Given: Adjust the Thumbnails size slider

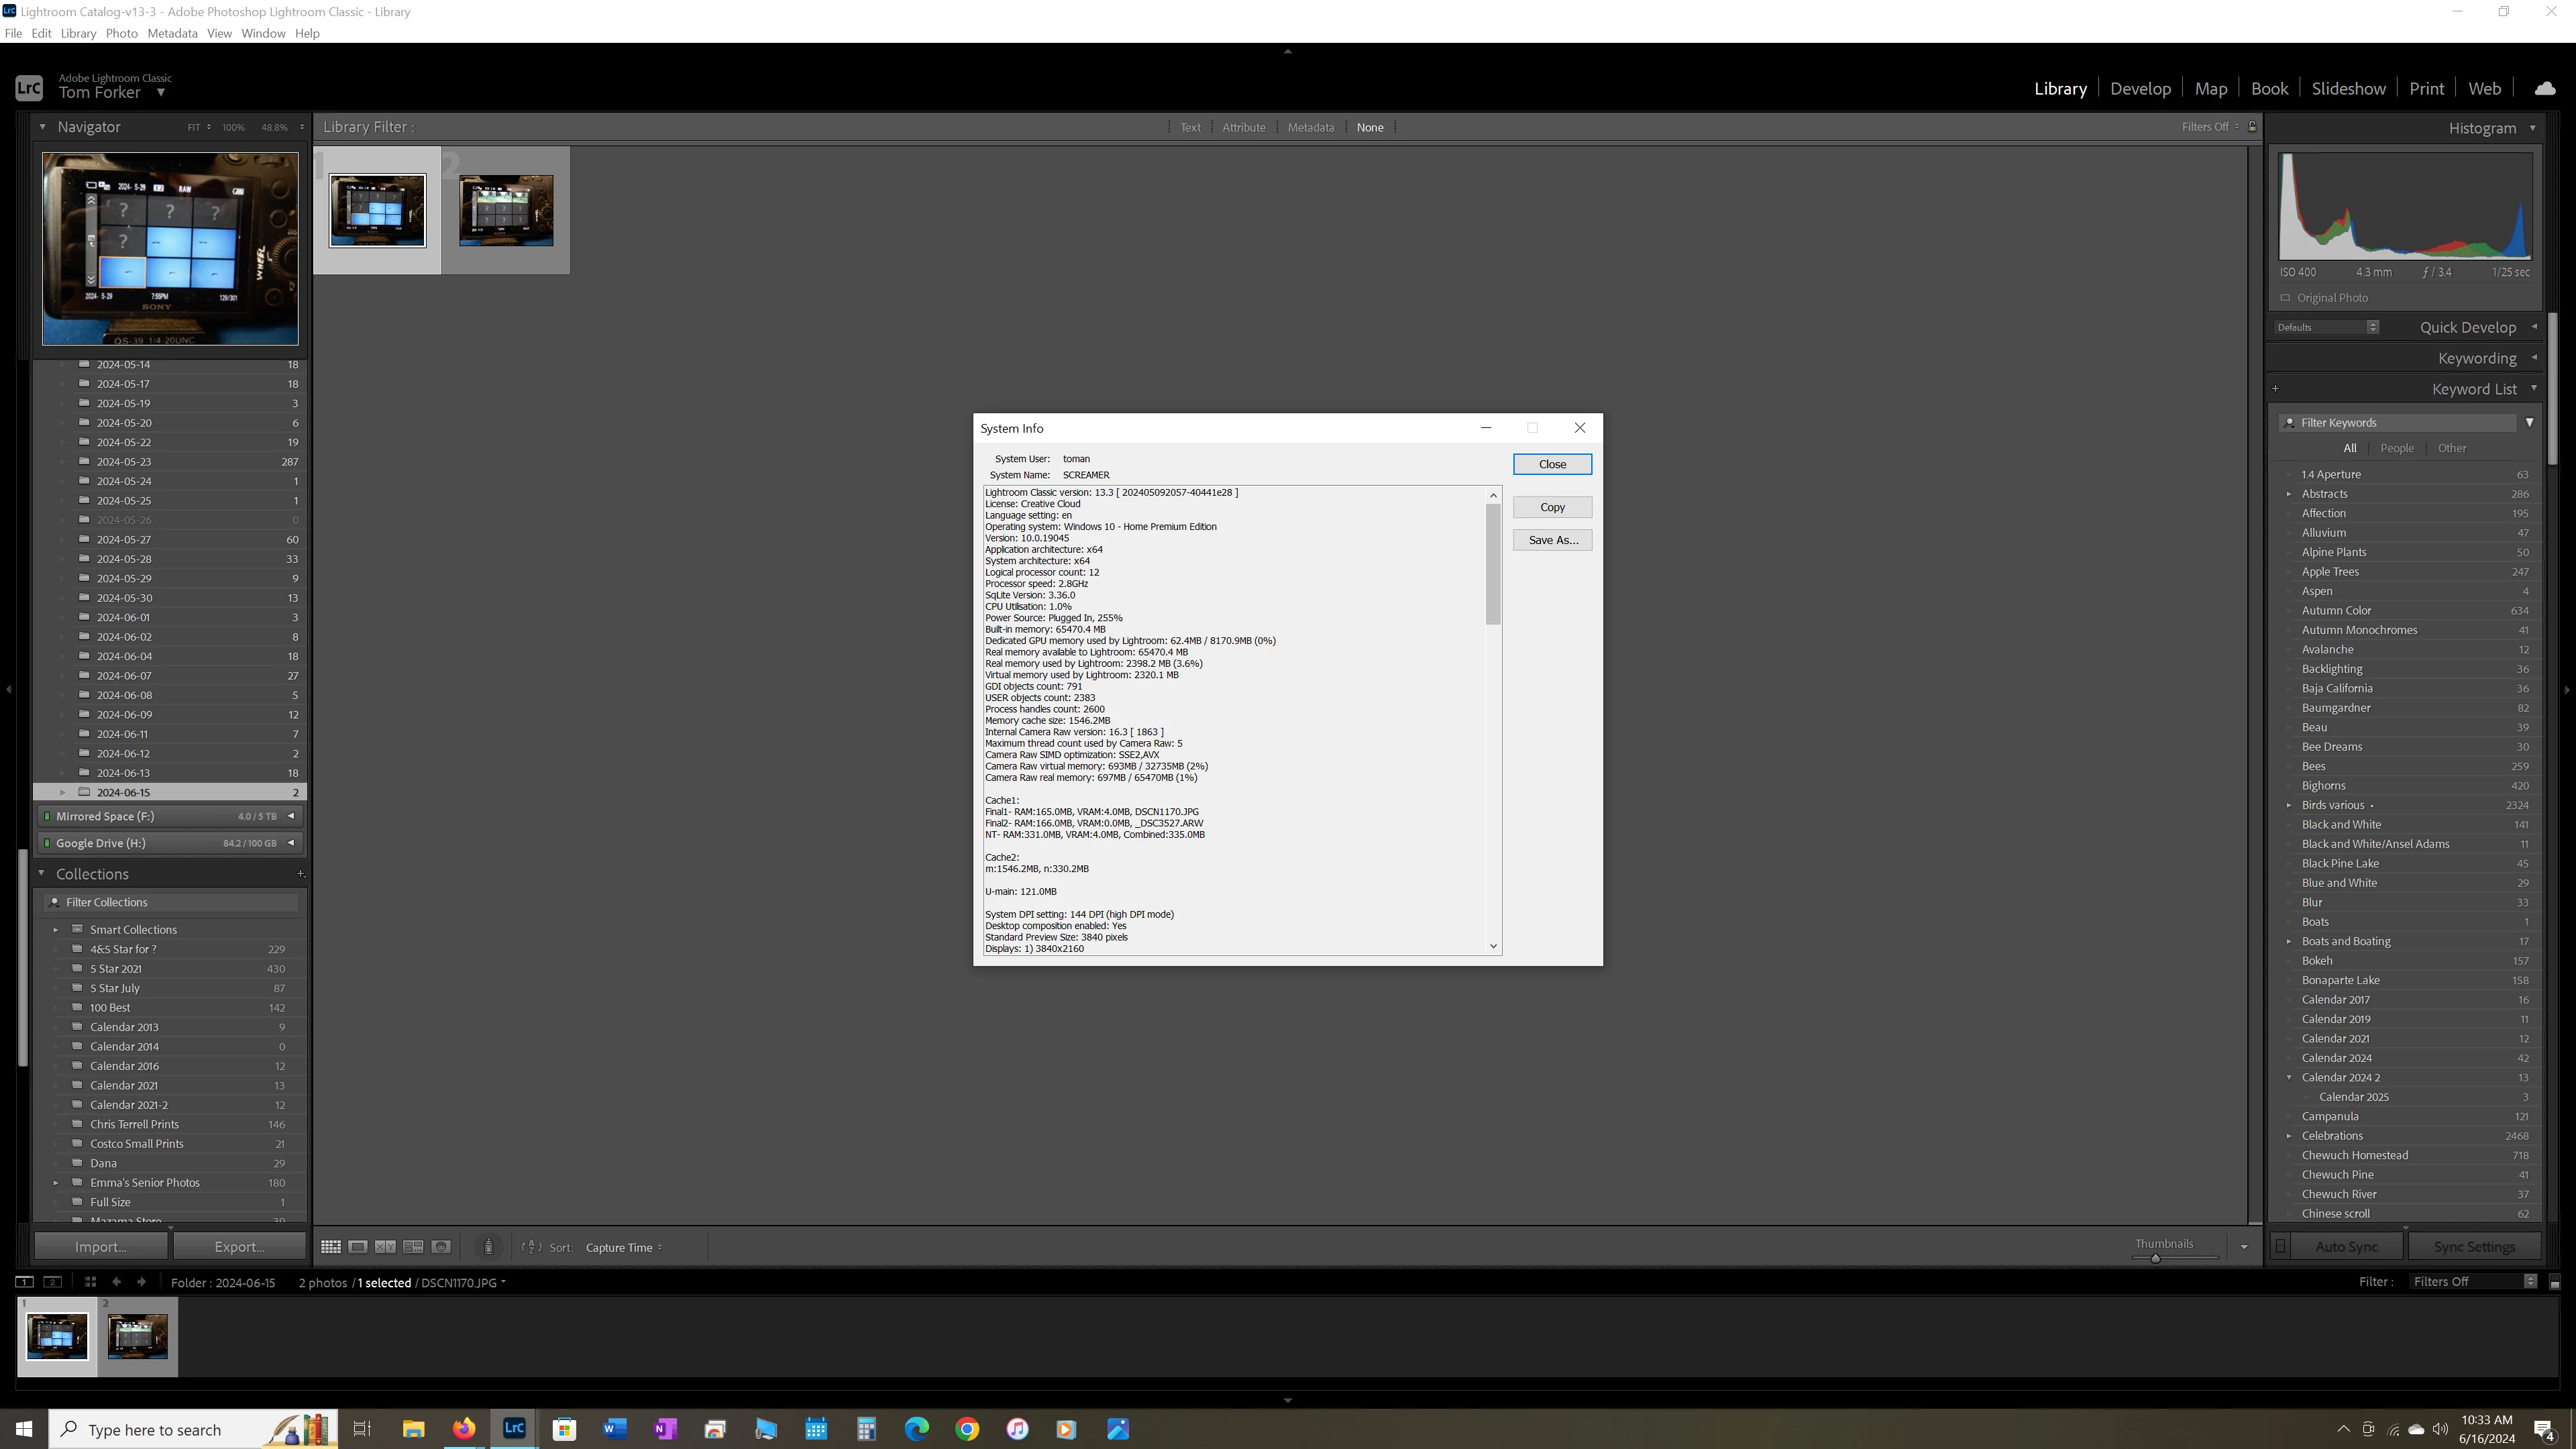Looking at the screenshot, I should [x=2155, y=1258].
